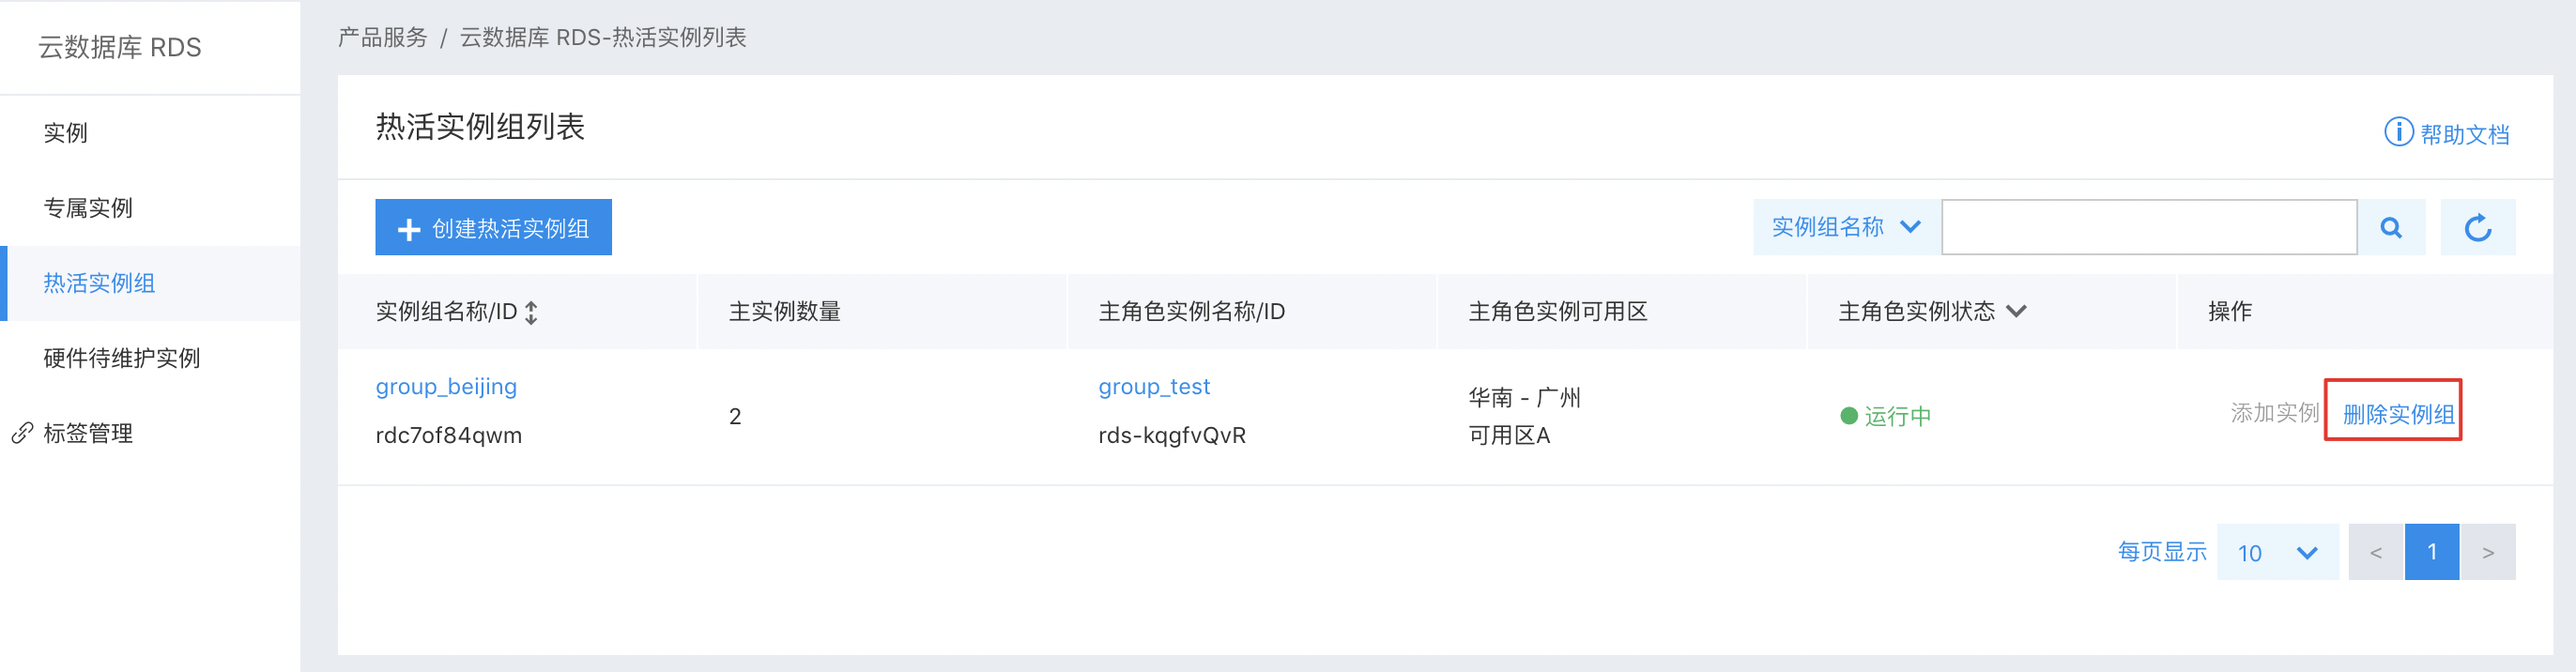Click the refresh list icon
This screenshot has width=2576, height=672.
coord(2477,227)
